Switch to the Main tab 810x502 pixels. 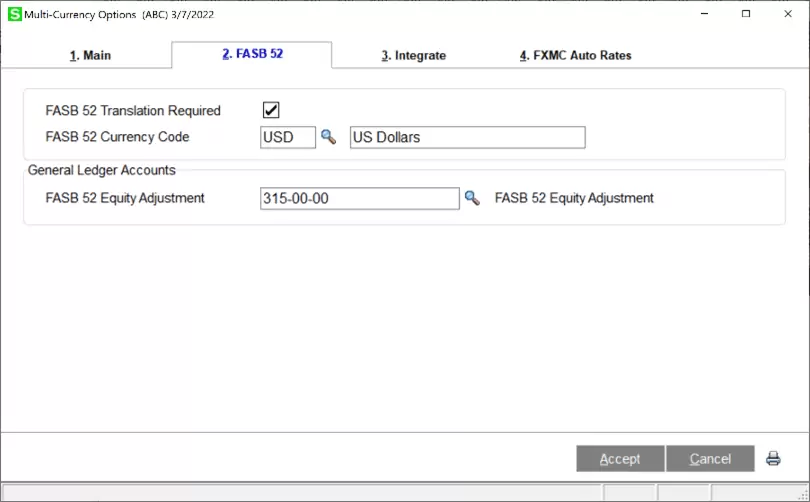[91, 56]
